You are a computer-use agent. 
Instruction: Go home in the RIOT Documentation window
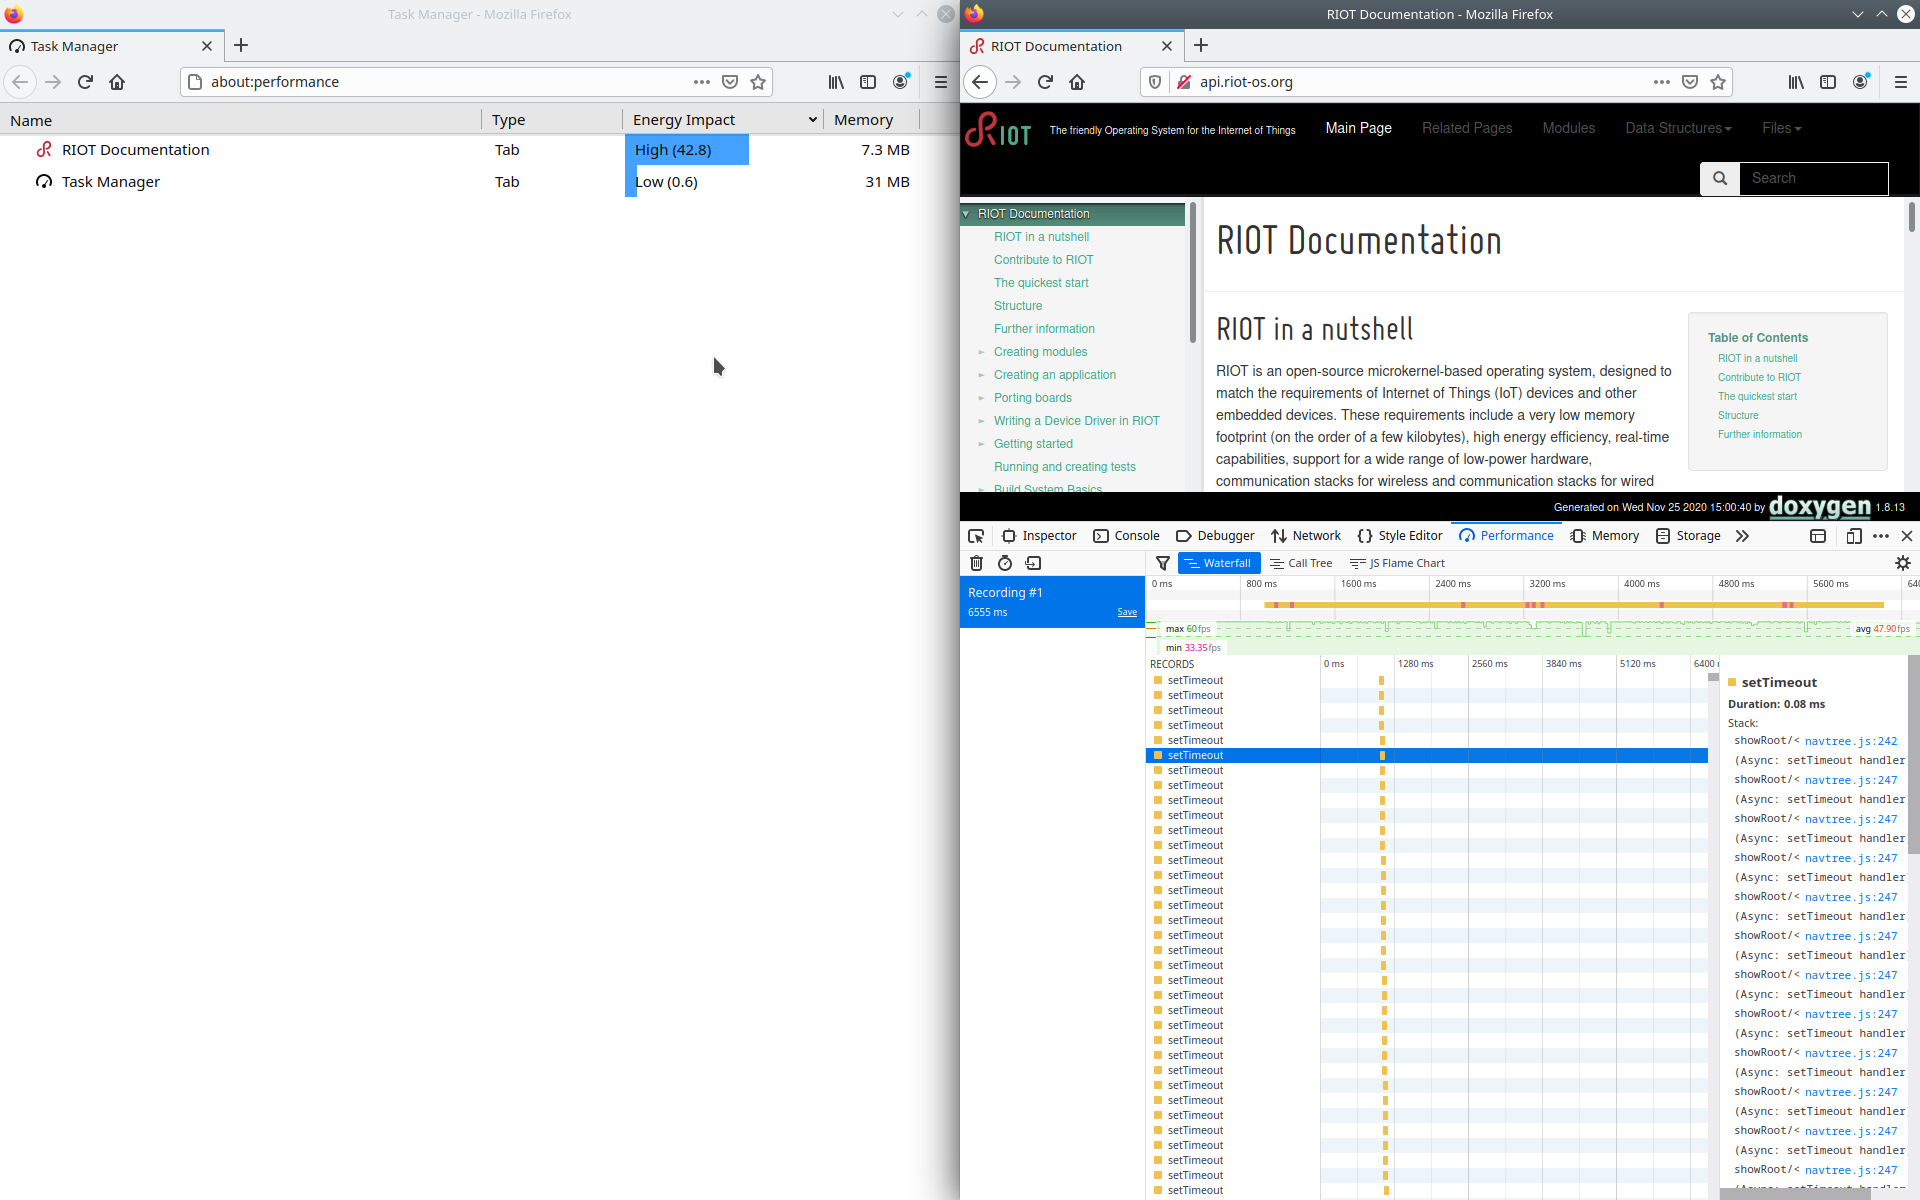coord(1077,82)
